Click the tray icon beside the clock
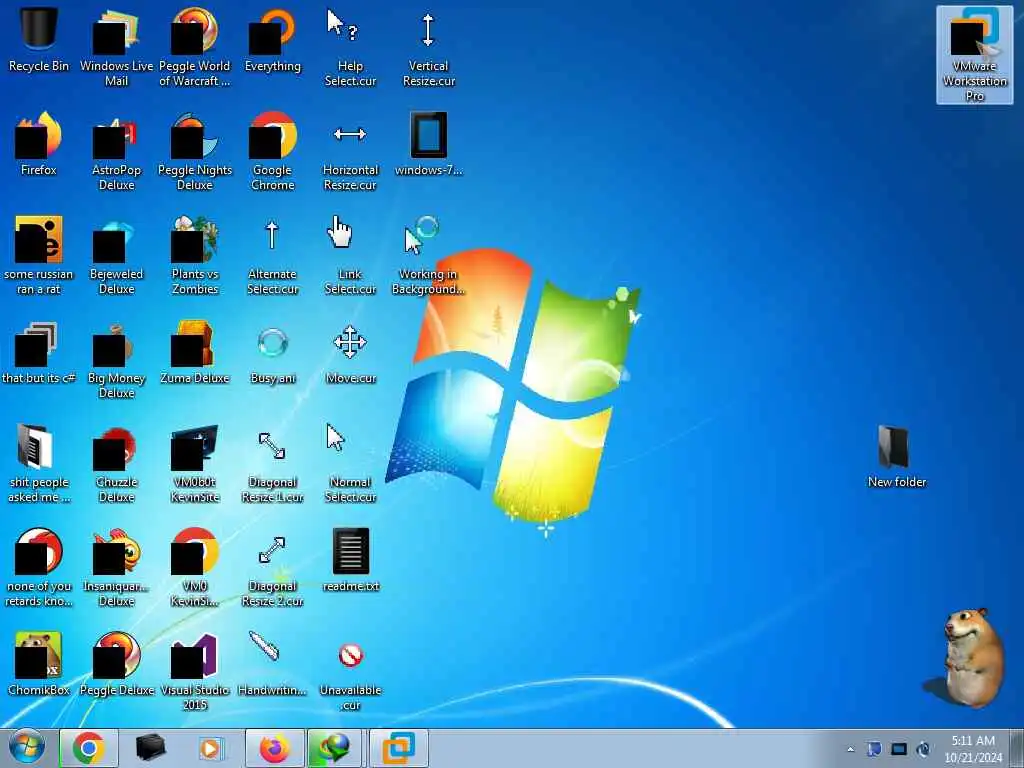Image resolution: width=1024 pixels, height=768 pixels. [x=923, y=749]
